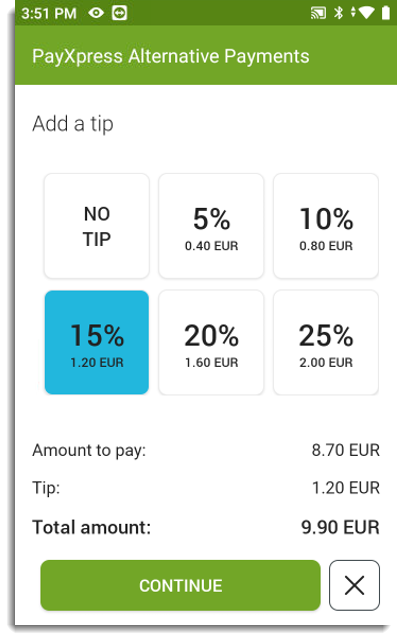
Task: Tap the cast screen icon
Action: (x=318, y=13)
